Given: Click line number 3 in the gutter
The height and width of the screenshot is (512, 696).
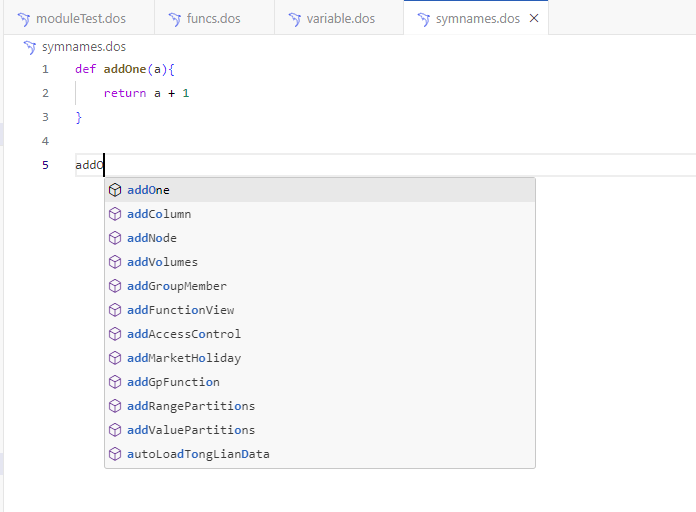Looking at the screenshot, I should coord(45,117).
